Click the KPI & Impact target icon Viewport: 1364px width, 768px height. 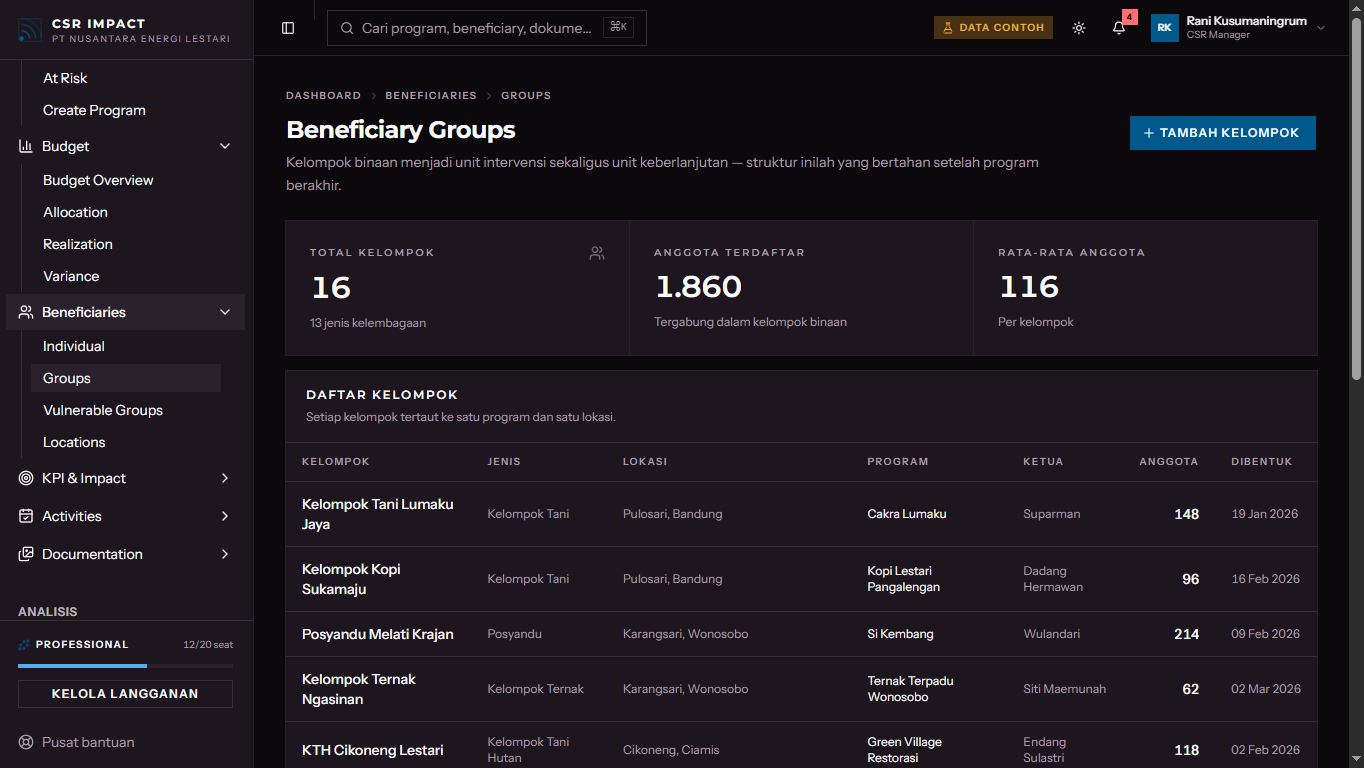pos(26,478)
